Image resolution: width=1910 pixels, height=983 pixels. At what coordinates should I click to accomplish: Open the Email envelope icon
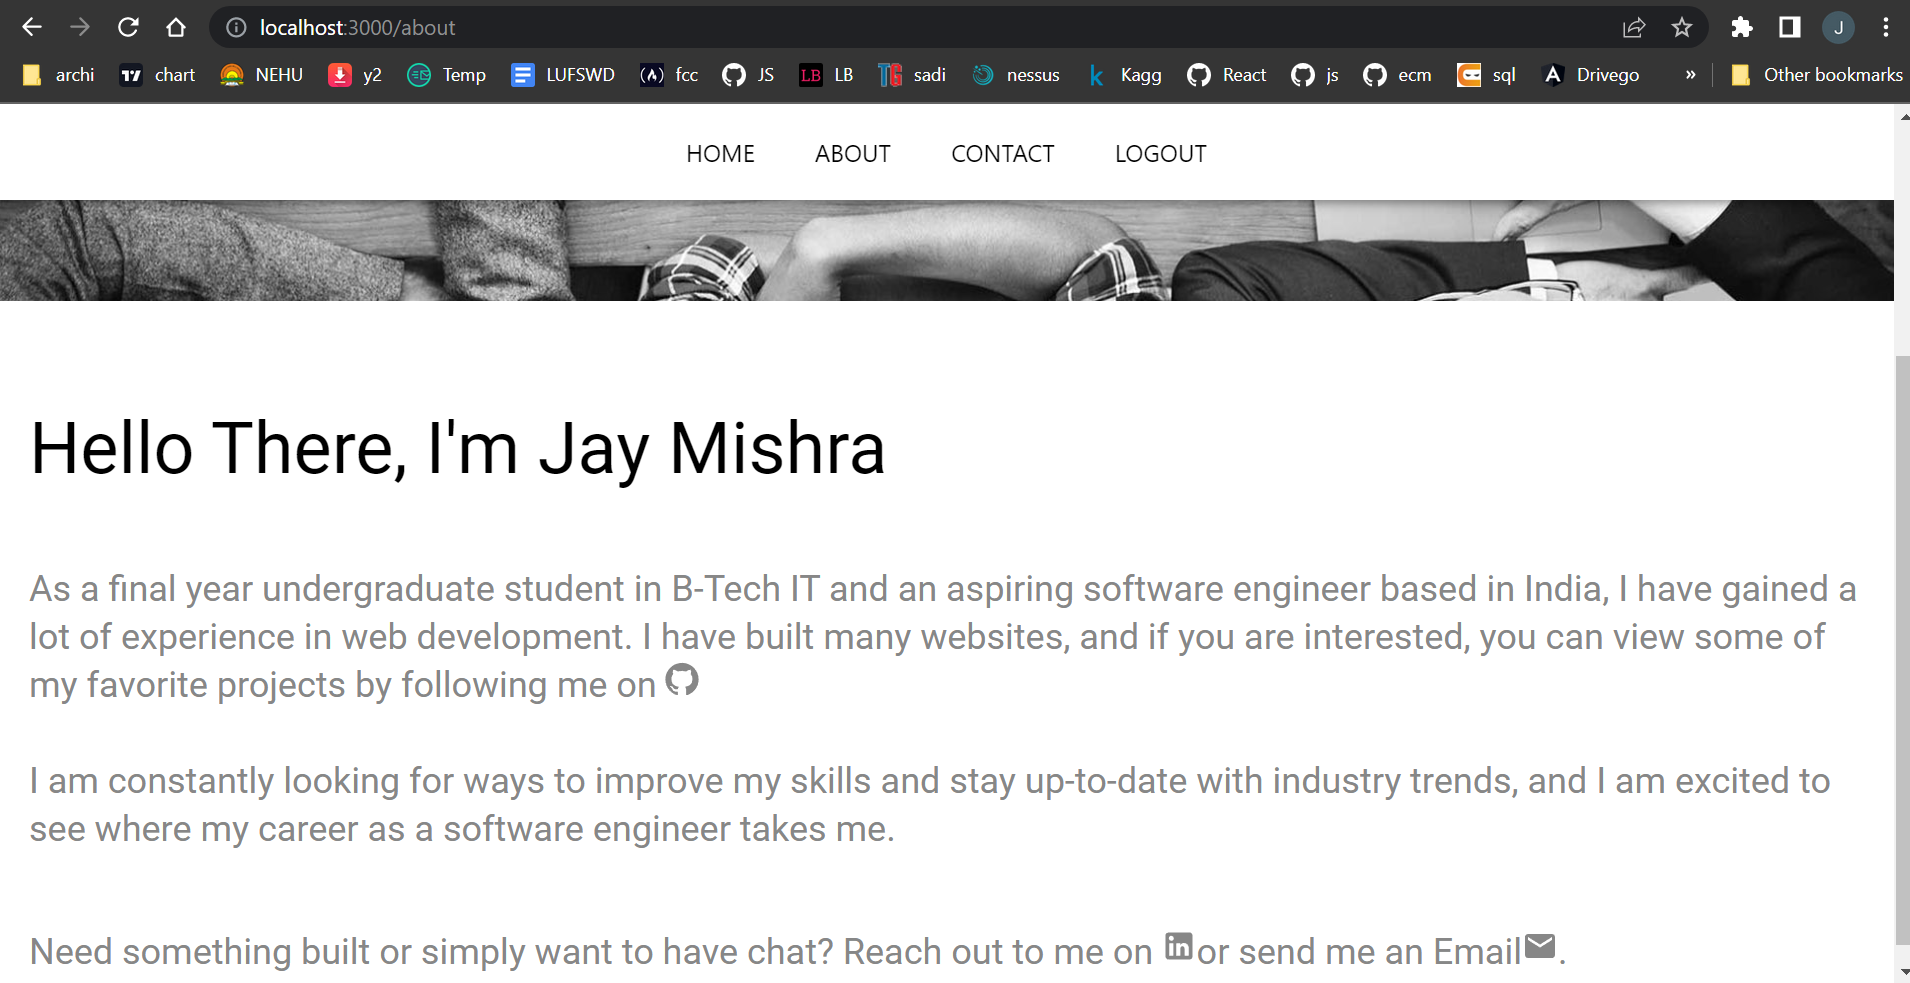[1541, 944]
